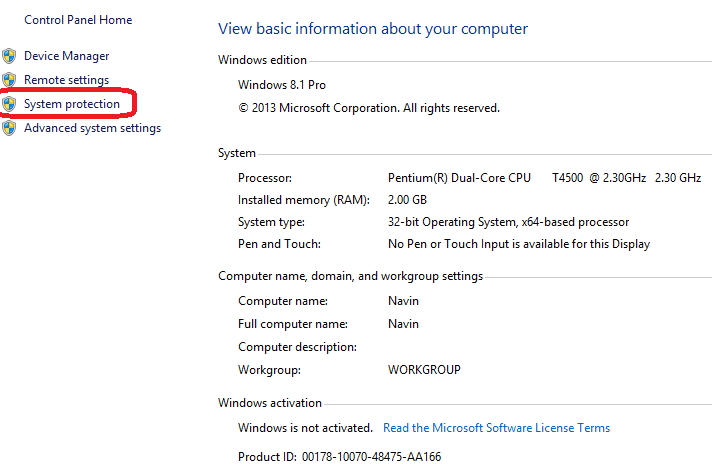Screen dimensions: 712x464
Task: Select the Windows 8.1 Pro text
Action: [x=282, y=85]
